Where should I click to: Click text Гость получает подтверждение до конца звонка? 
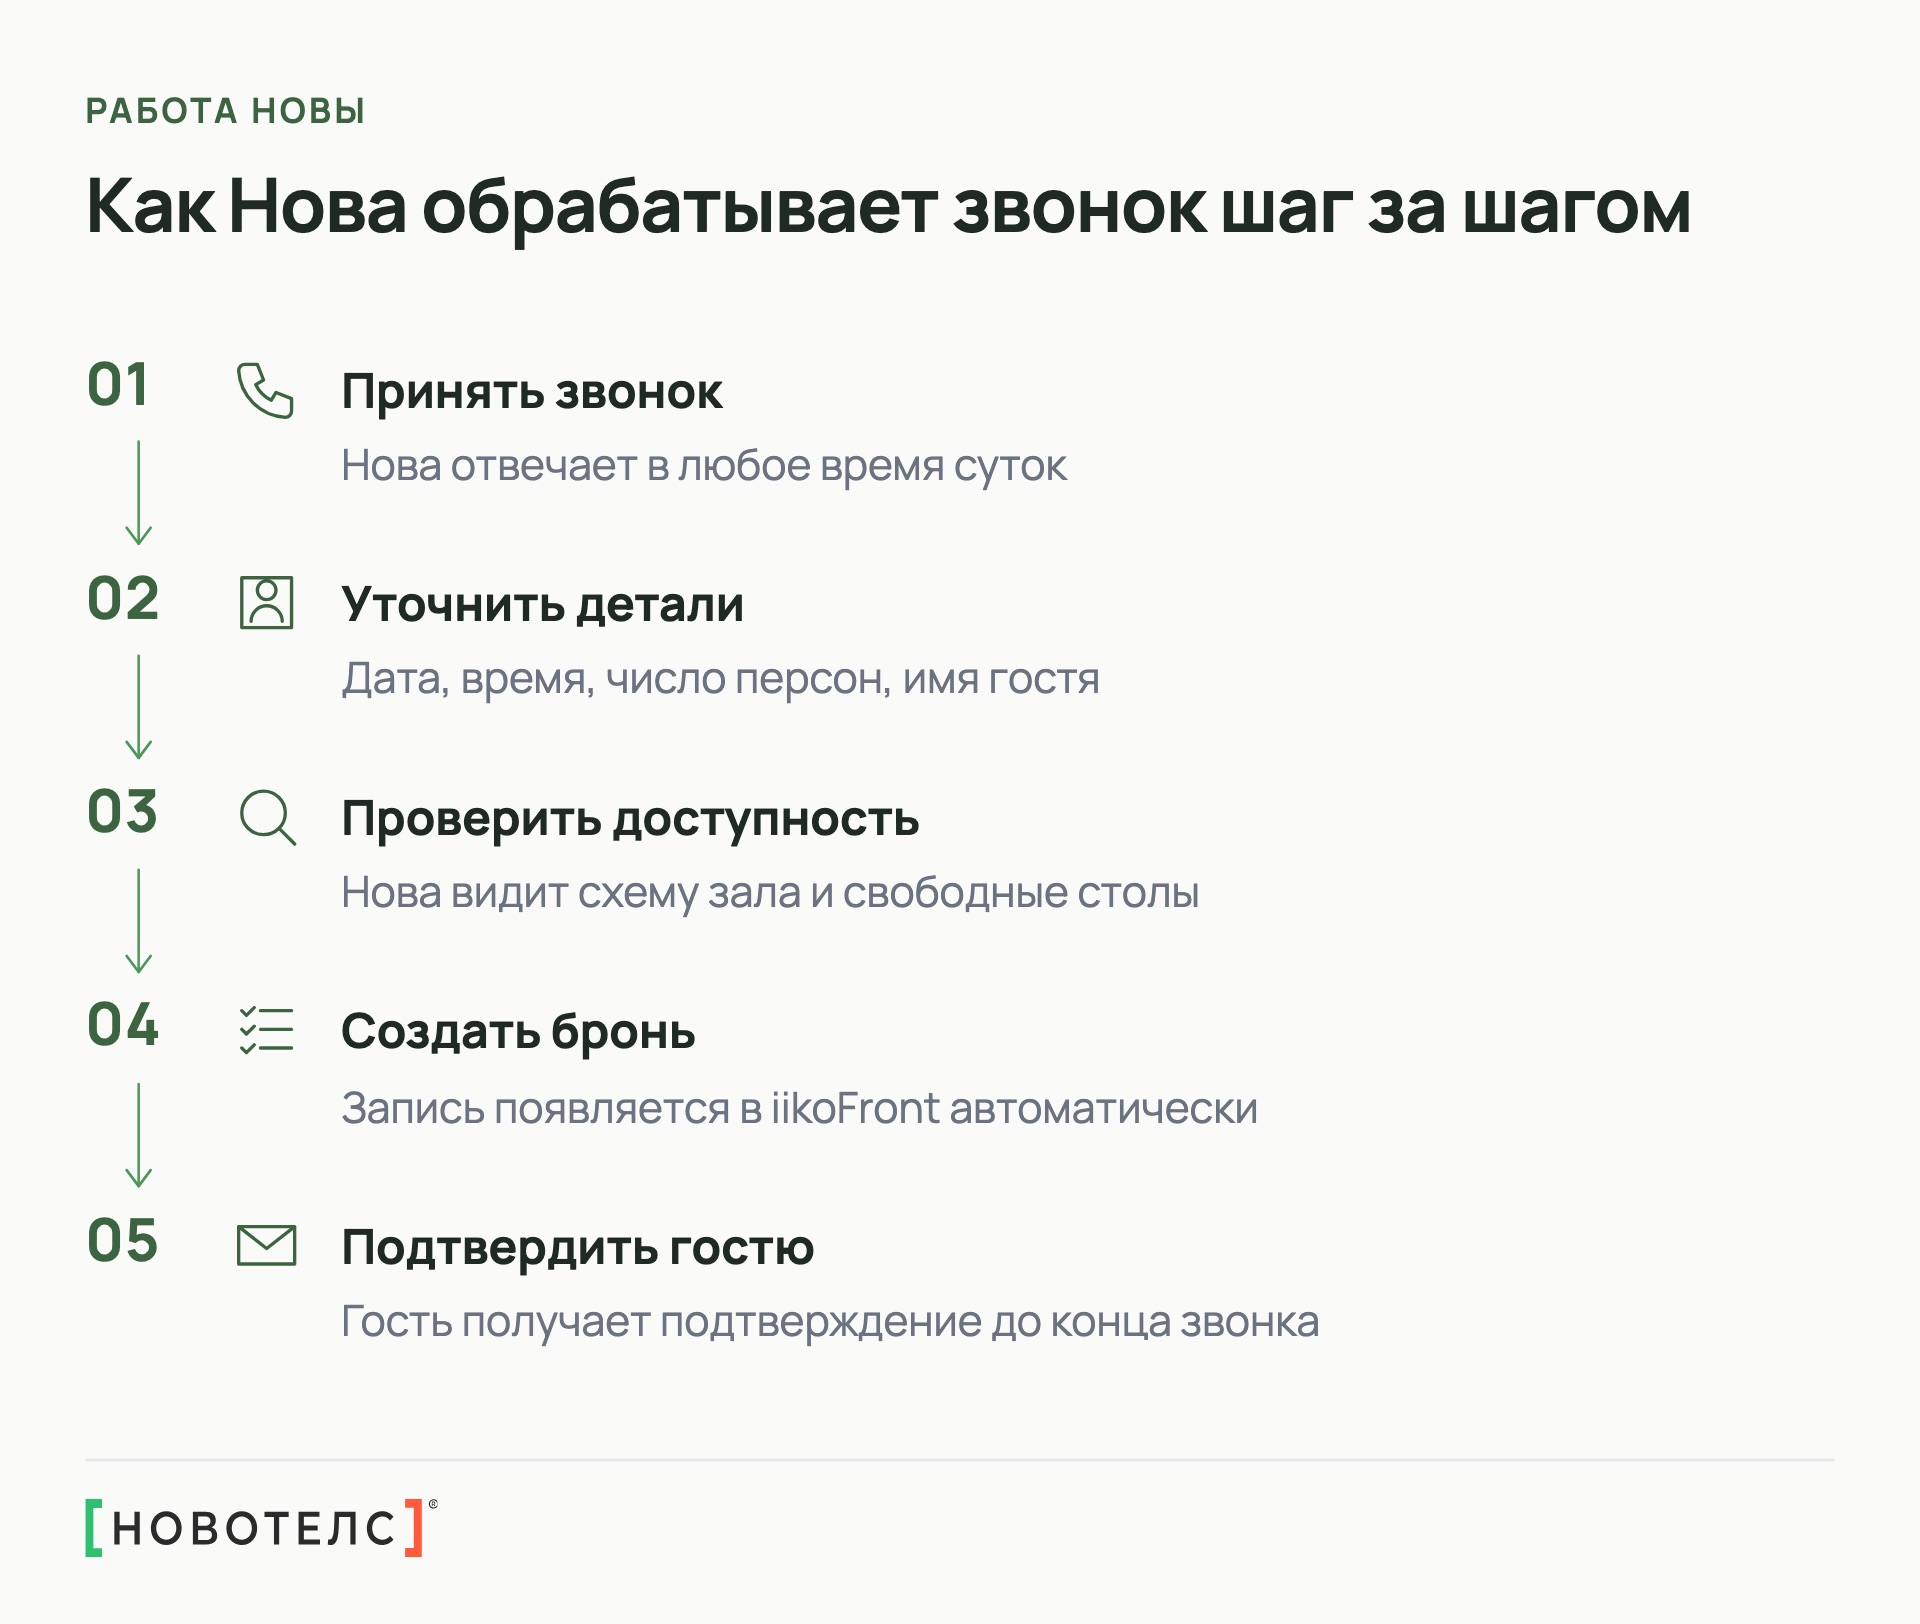click(x=830, y=1322)
